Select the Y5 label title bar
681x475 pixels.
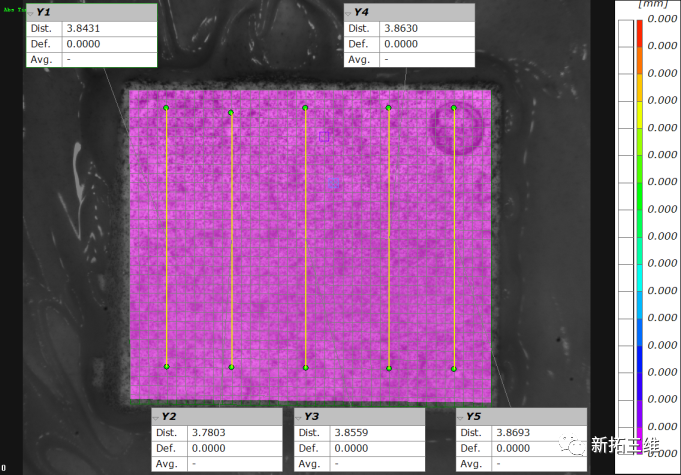pyautogui.click(x=521, y=417)
